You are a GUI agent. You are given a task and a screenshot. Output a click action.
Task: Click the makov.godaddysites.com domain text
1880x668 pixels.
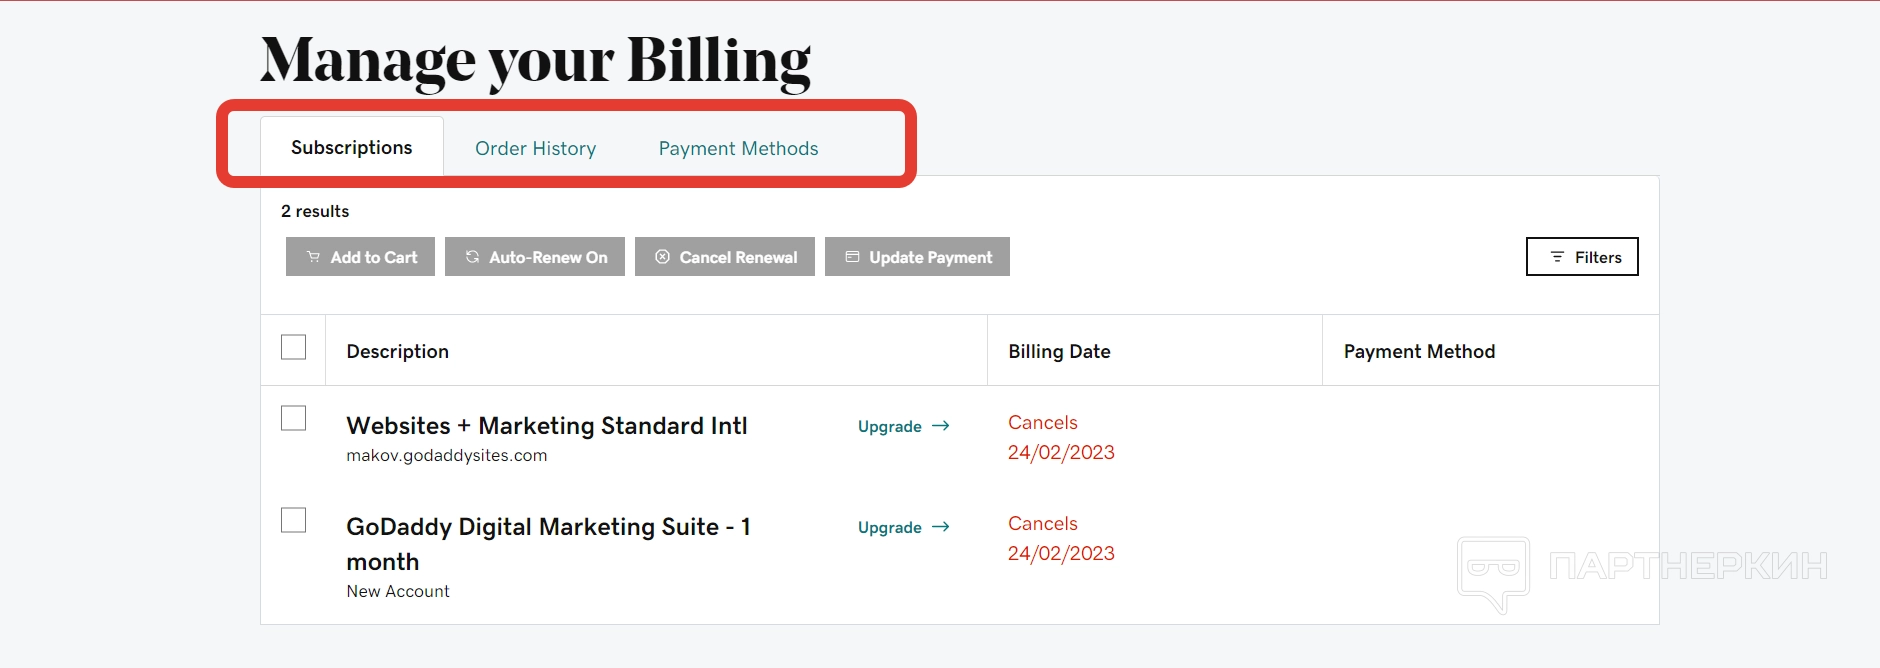tap(446, 456)
